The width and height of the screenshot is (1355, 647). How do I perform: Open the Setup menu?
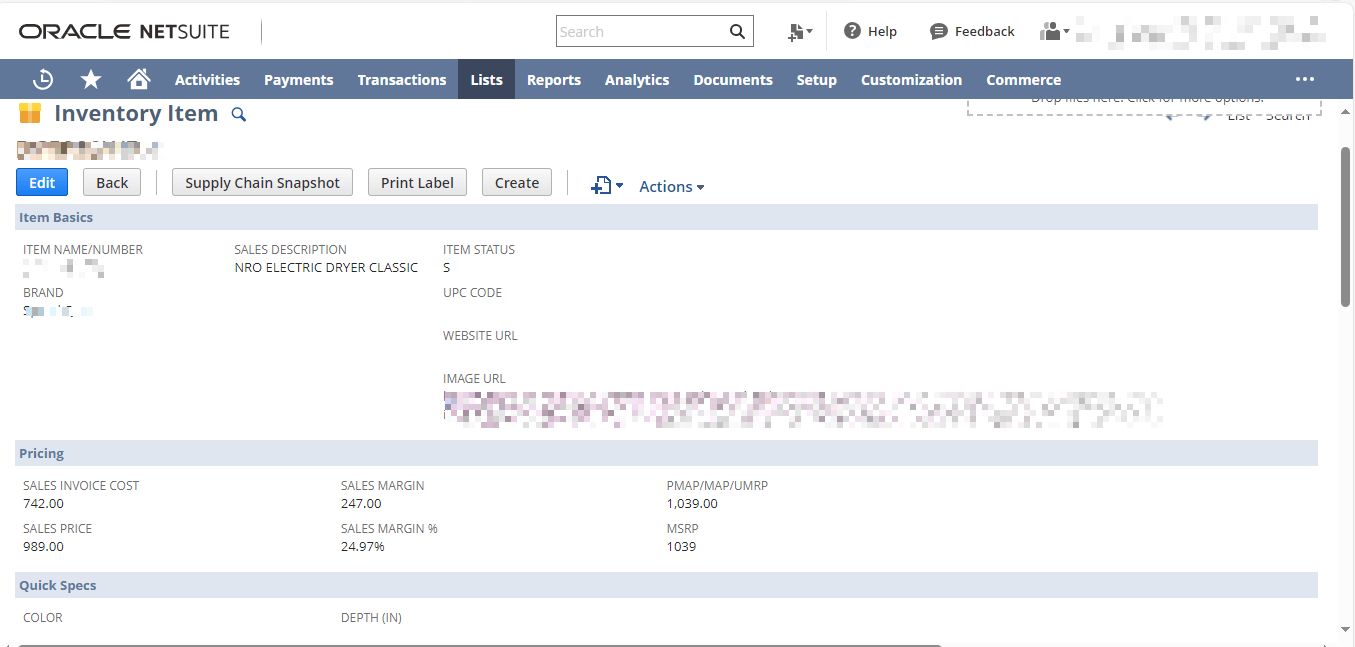pyautogui.click(x=817, y=80)
